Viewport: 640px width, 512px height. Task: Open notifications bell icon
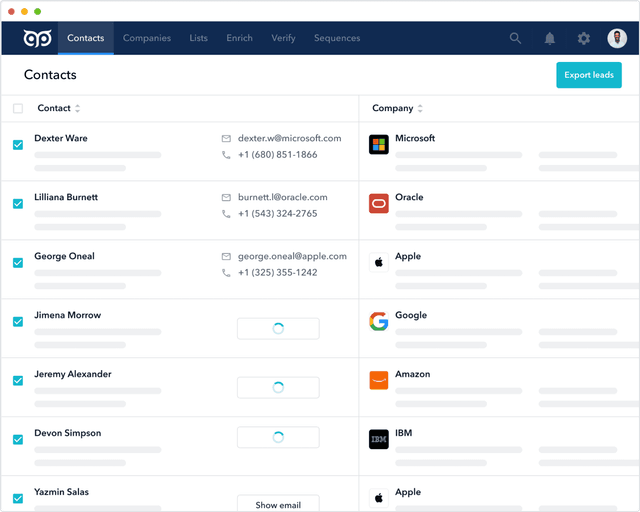tap(550, 38)
